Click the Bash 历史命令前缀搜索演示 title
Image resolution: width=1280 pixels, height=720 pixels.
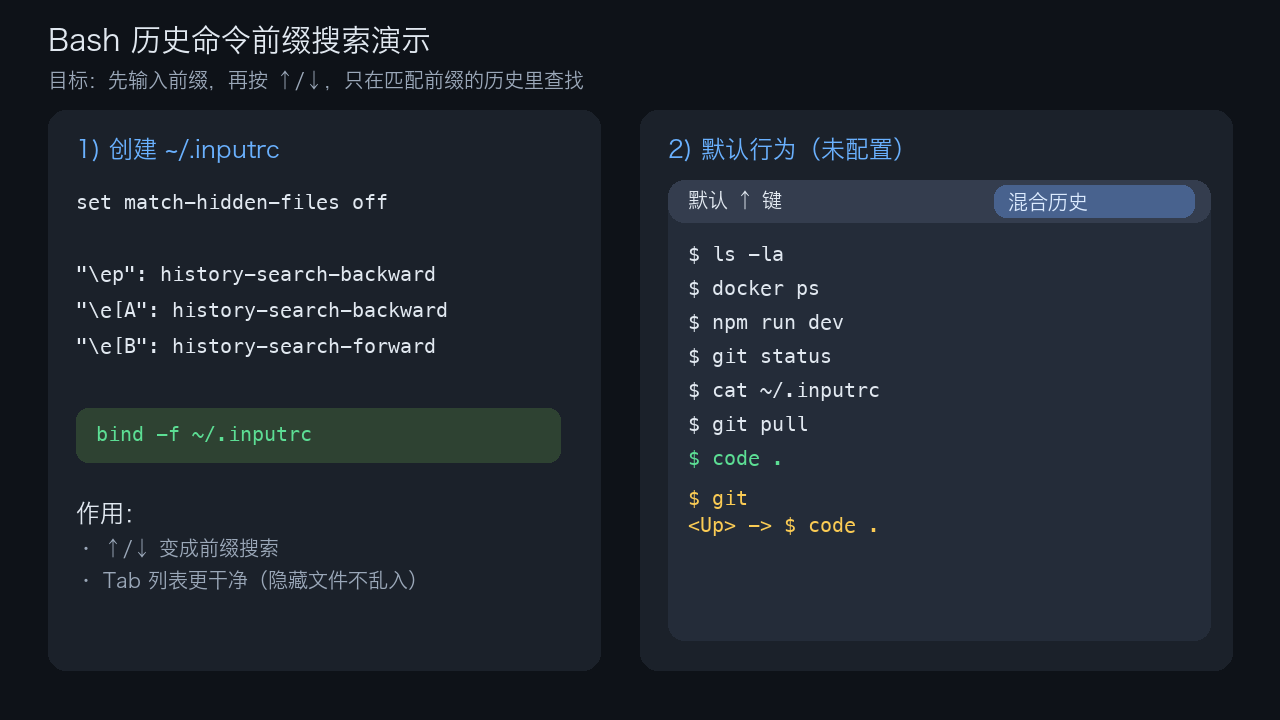[239, 40]
